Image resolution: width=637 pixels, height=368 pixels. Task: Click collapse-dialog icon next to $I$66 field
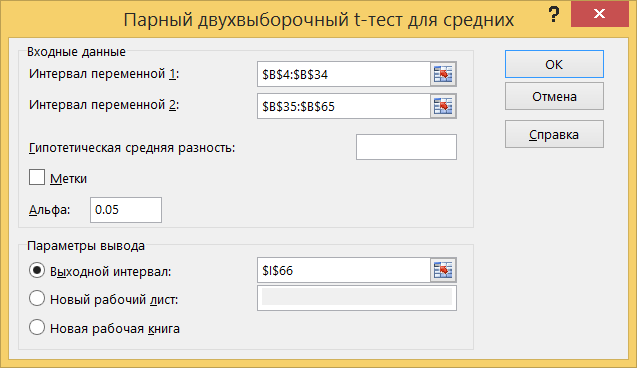pos(443,270)
